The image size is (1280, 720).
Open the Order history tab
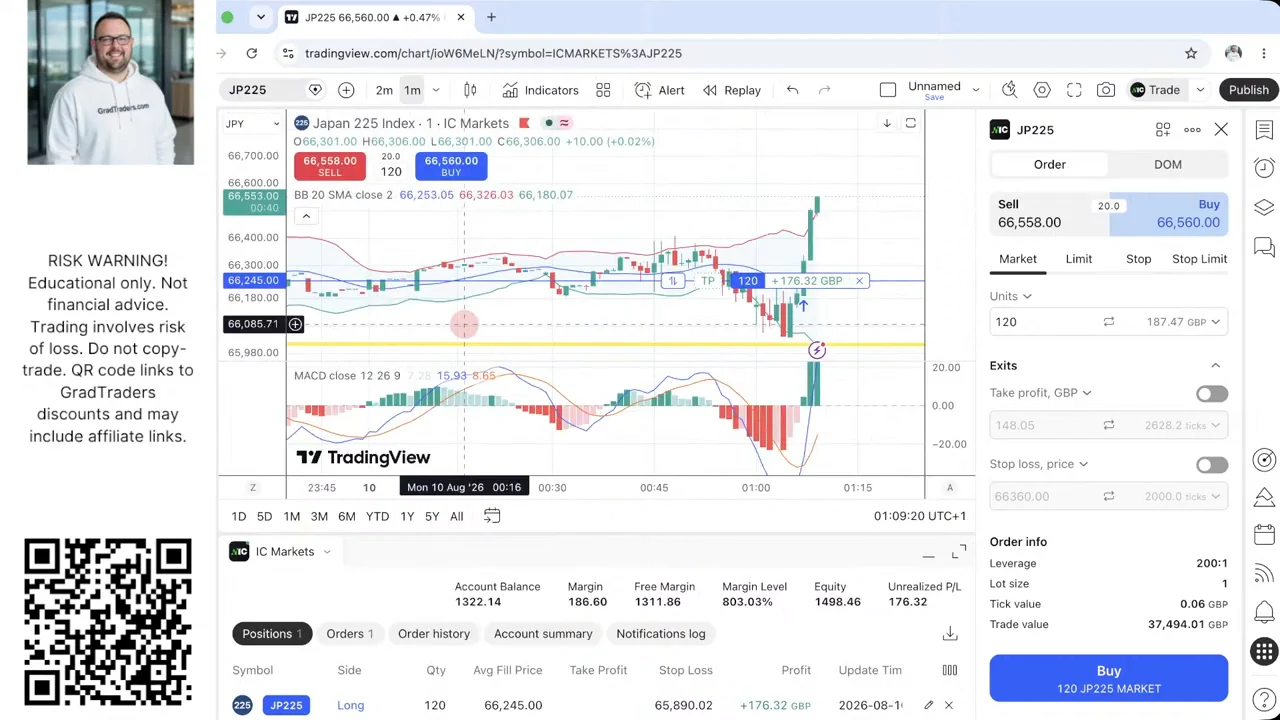point(434,634)
